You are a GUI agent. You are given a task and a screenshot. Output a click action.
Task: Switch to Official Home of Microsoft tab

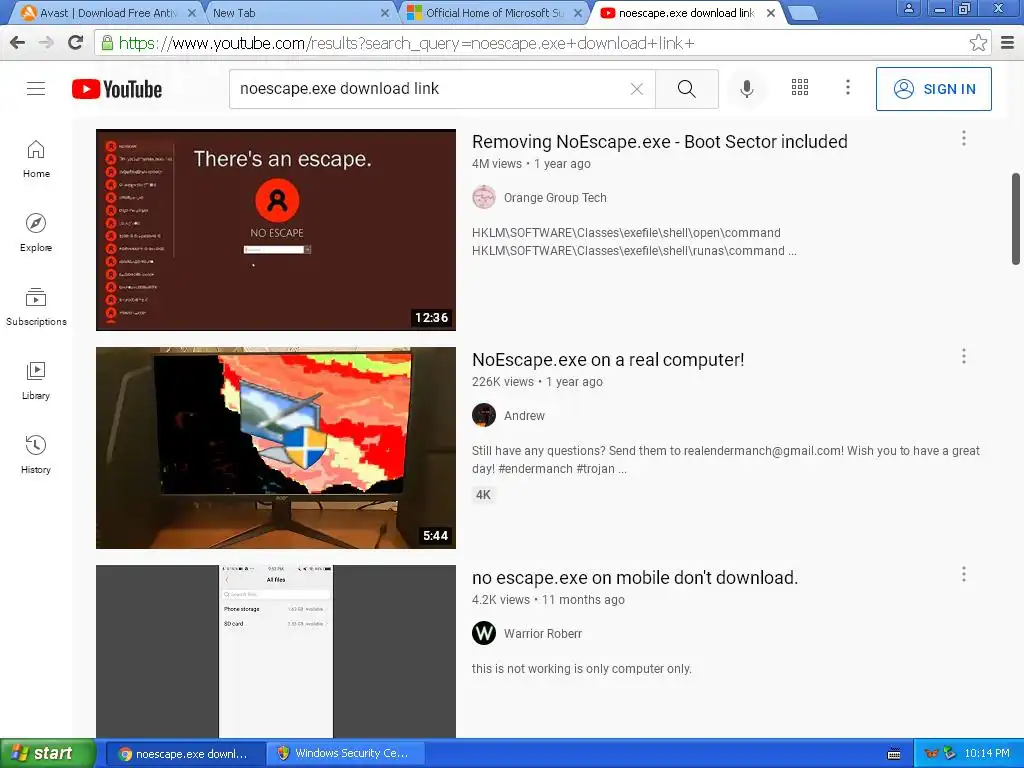pyautogui.click(x=493, y=13)
